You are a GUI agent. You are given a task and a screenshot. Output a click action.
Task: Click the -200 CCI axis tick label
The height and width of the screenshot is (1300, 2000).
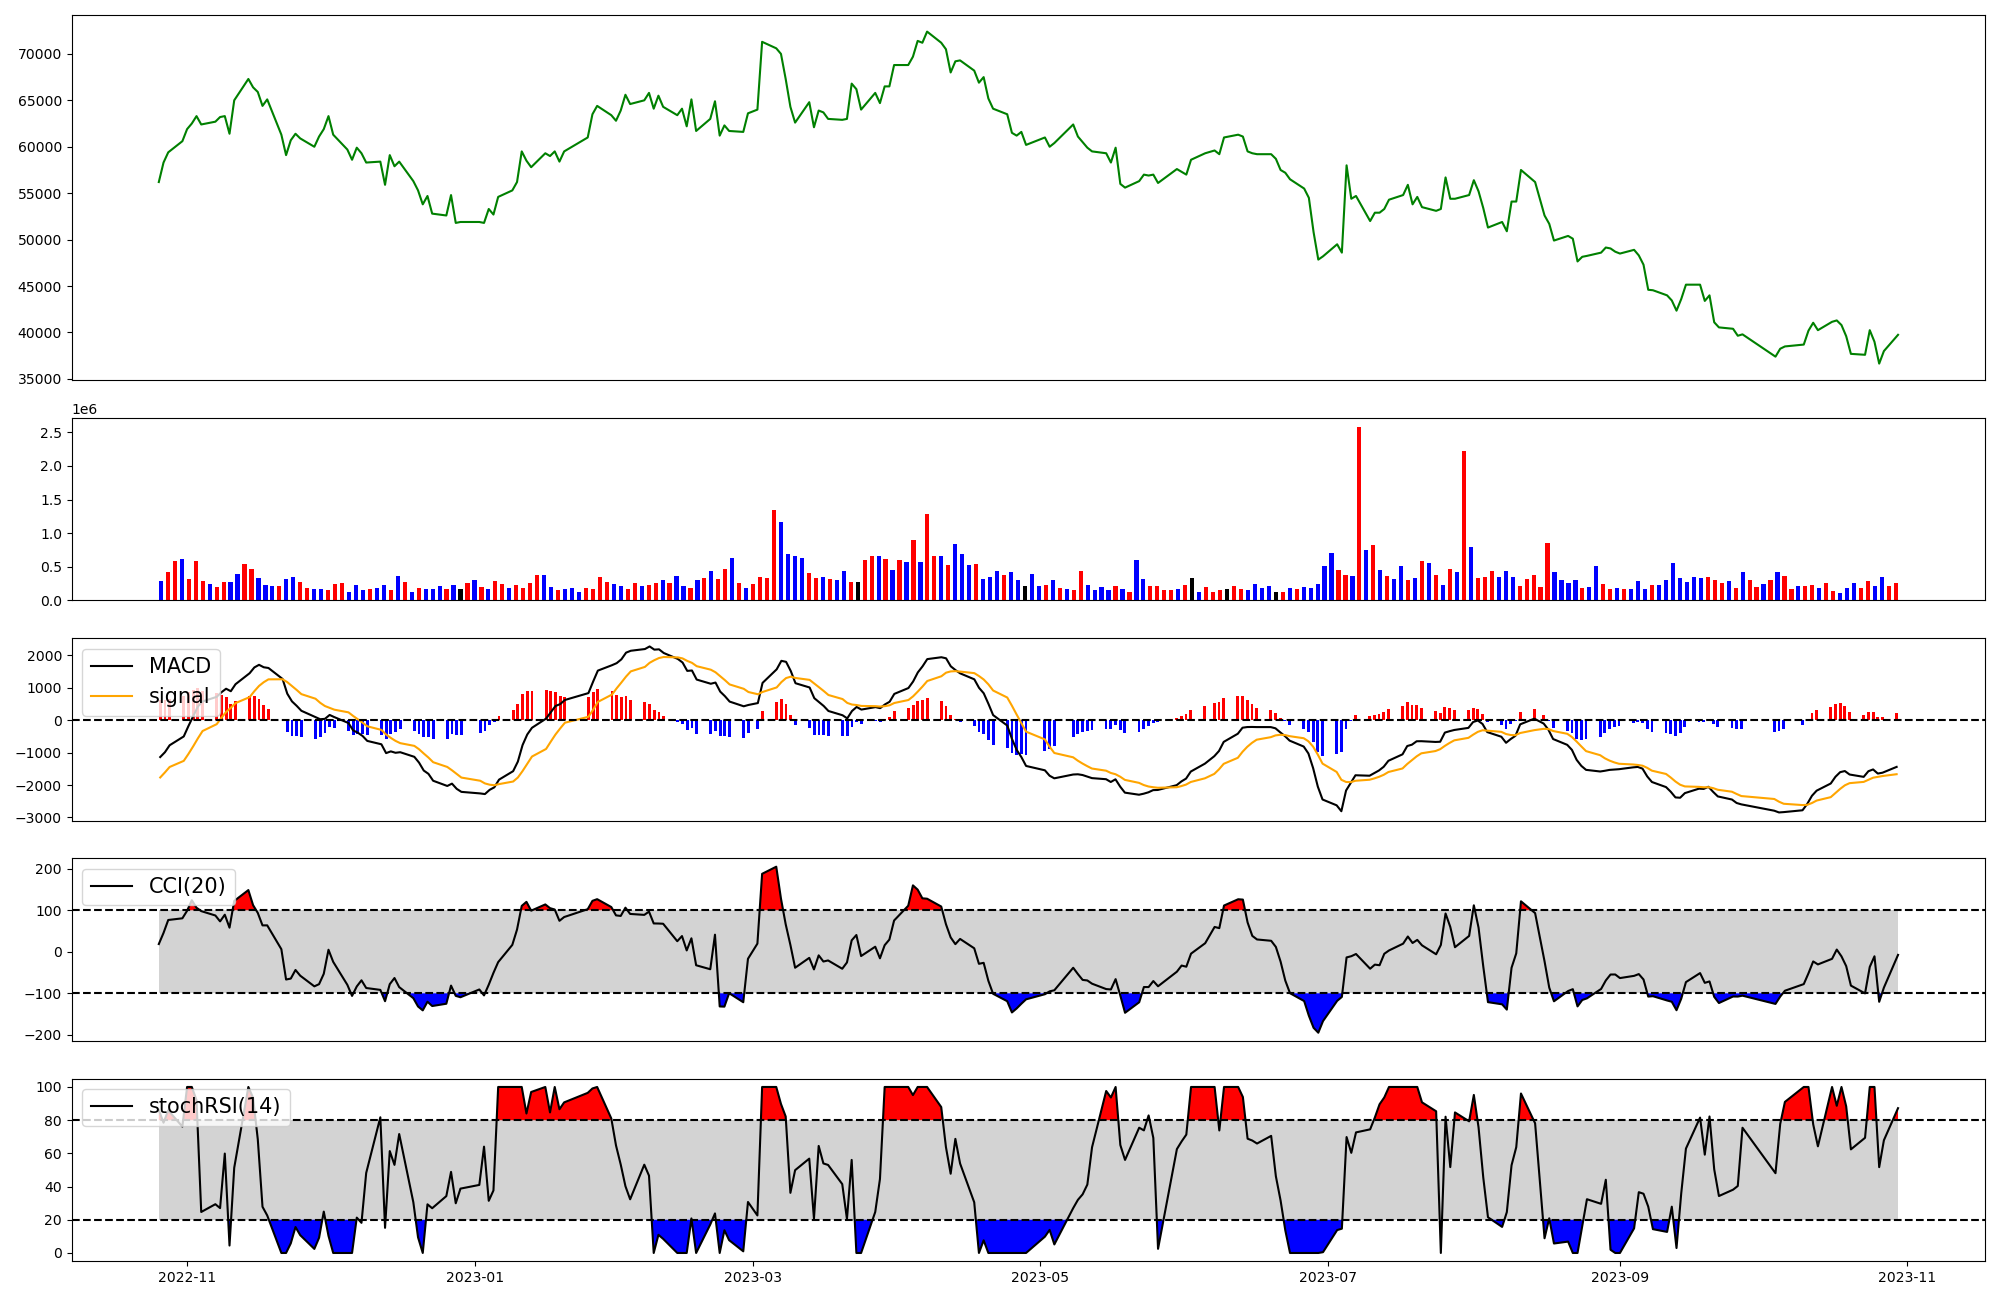coord(45,1035)
